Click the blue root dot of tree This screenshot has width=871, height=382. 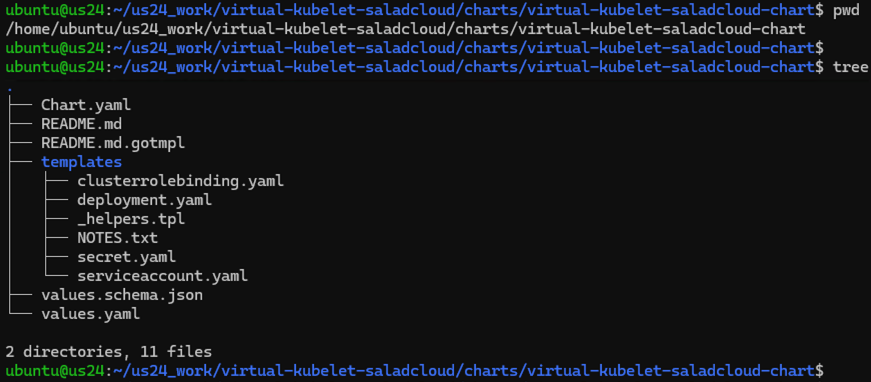[x=10, y=89]
